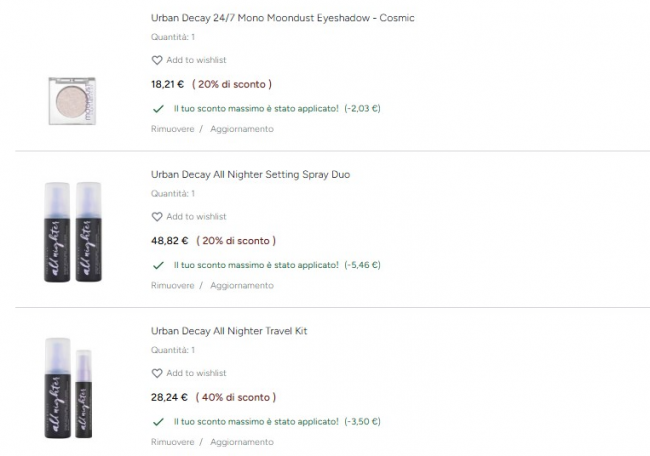Click Aggiornamento for the All Nighter Travel Kit

(x=241, y=442)
